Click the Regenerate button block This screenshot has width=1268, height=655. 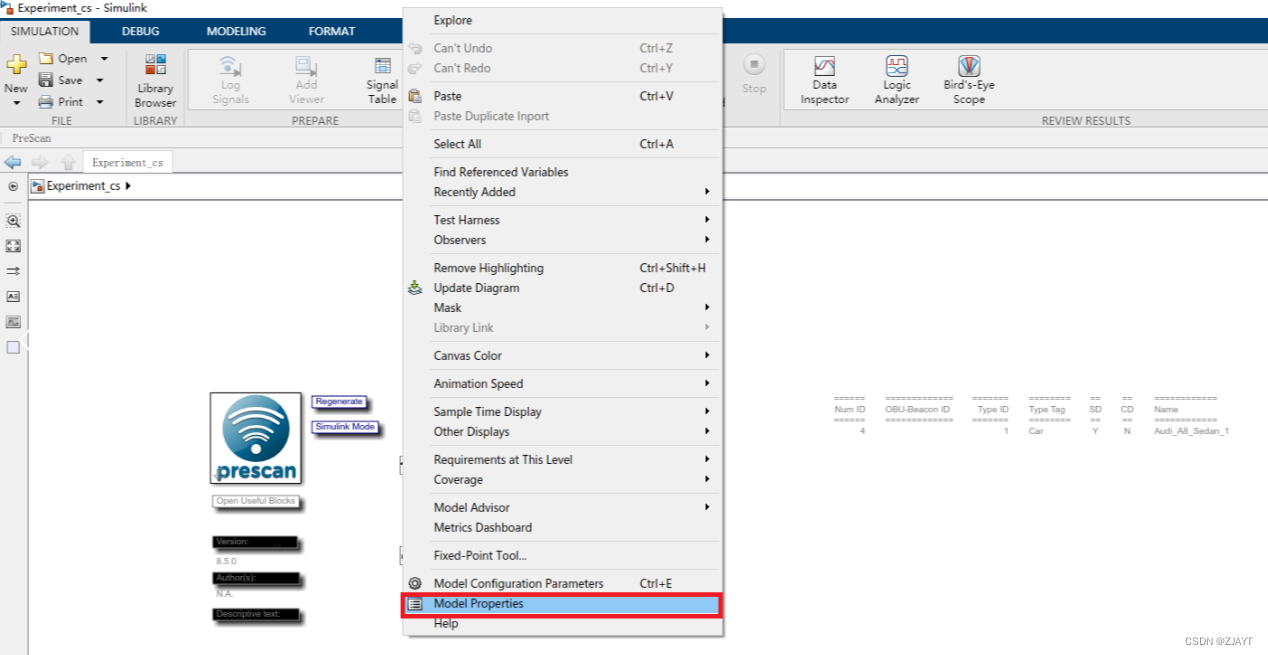pos(339,401)
